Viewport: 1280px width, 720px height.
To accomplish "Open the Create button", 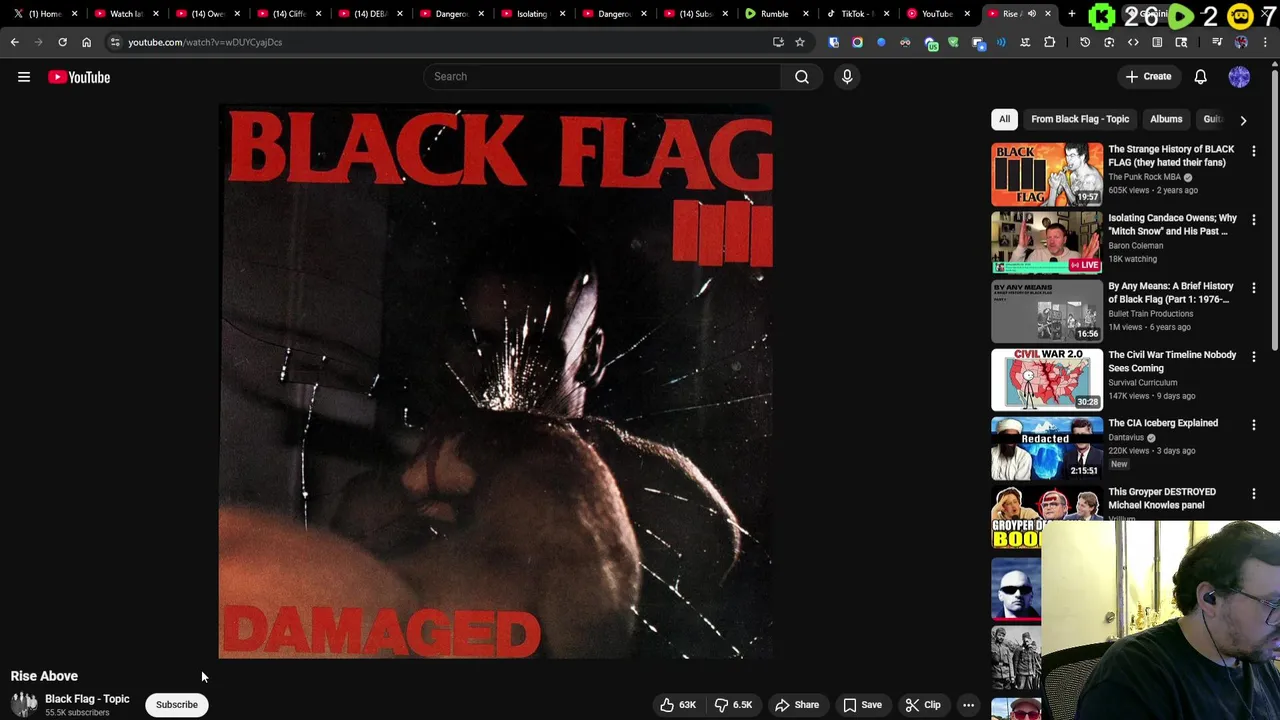I will 1148,76.
